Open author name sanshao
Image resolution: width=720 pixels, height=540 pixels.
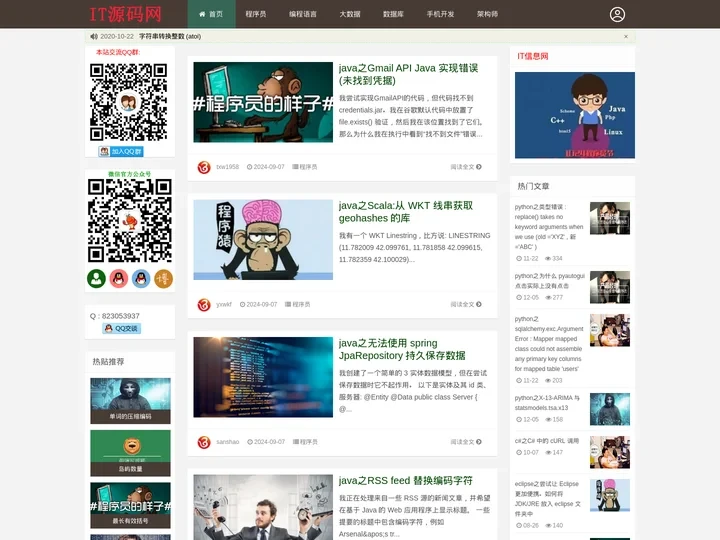coord(227,442)
